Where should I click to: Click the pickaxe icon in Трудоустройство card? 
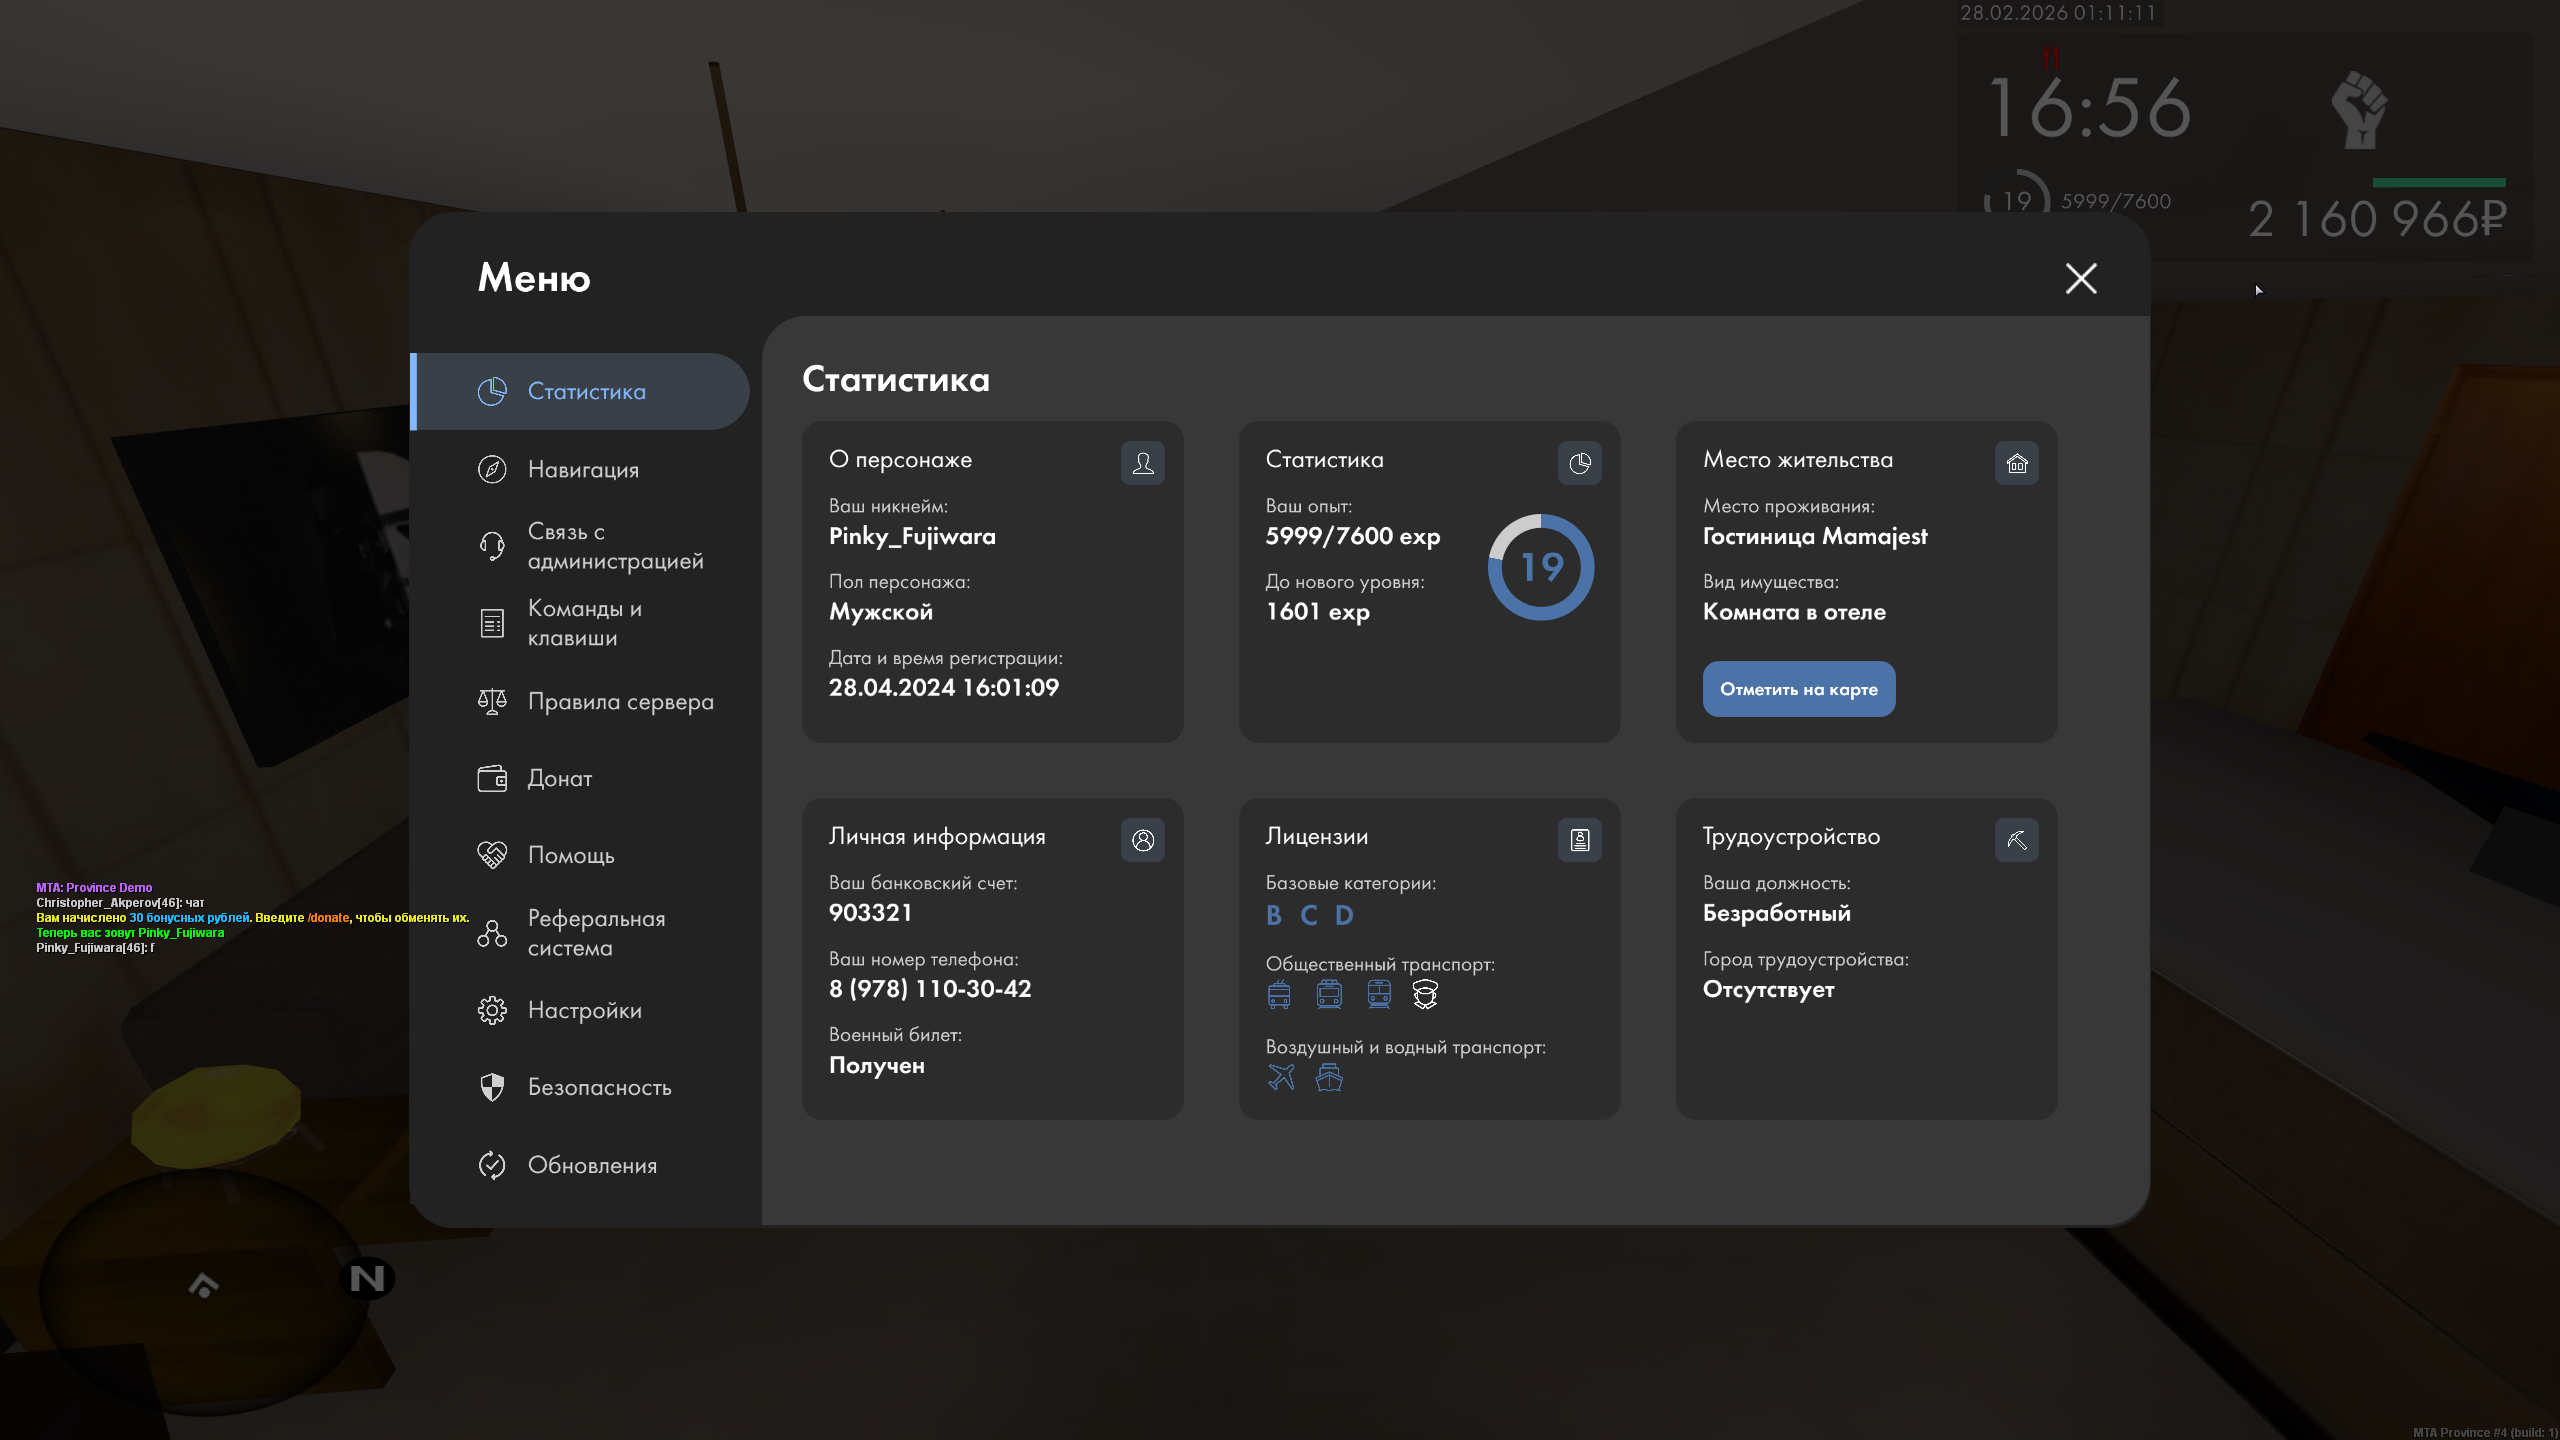2017,840
